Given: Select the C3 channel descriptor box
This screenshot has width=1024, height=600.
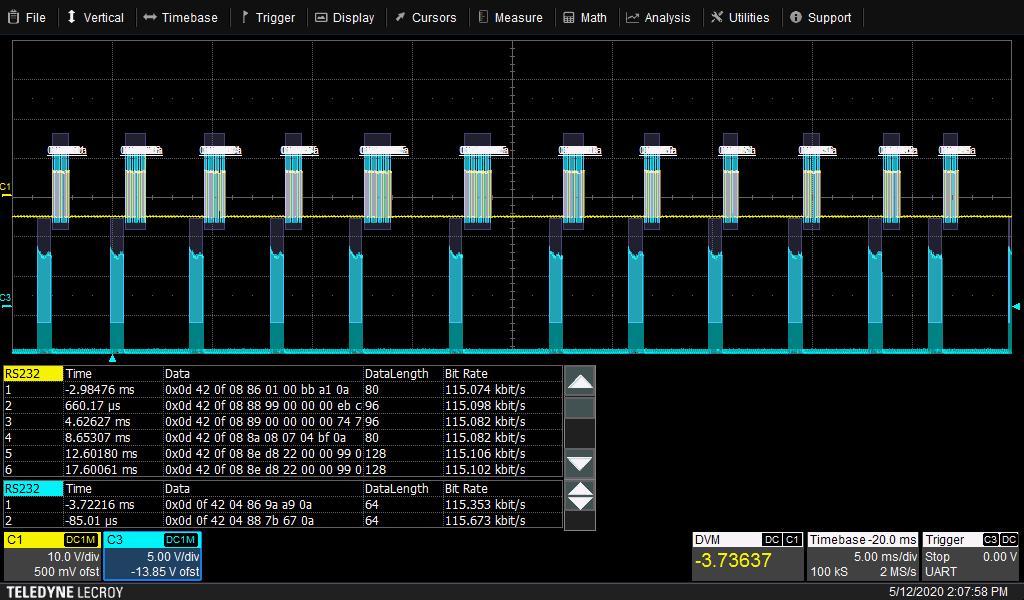Looking at the screenshot, I should coord(152,556).
